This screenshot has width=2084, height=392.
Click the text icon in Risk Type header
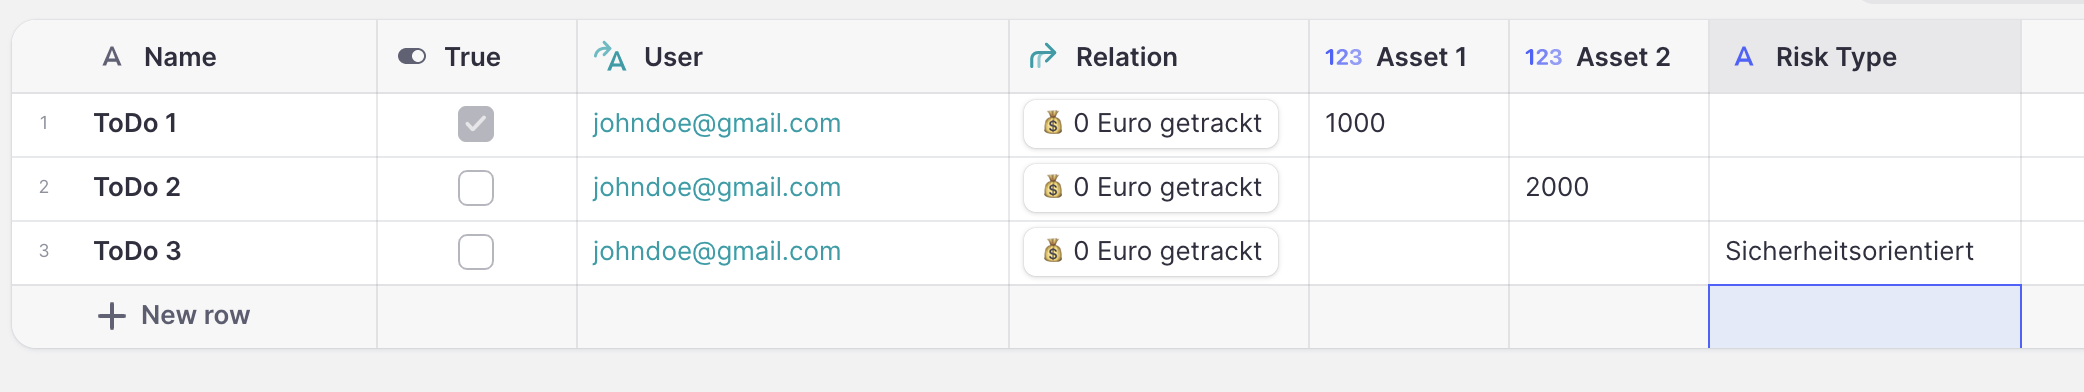(1744, 57)
